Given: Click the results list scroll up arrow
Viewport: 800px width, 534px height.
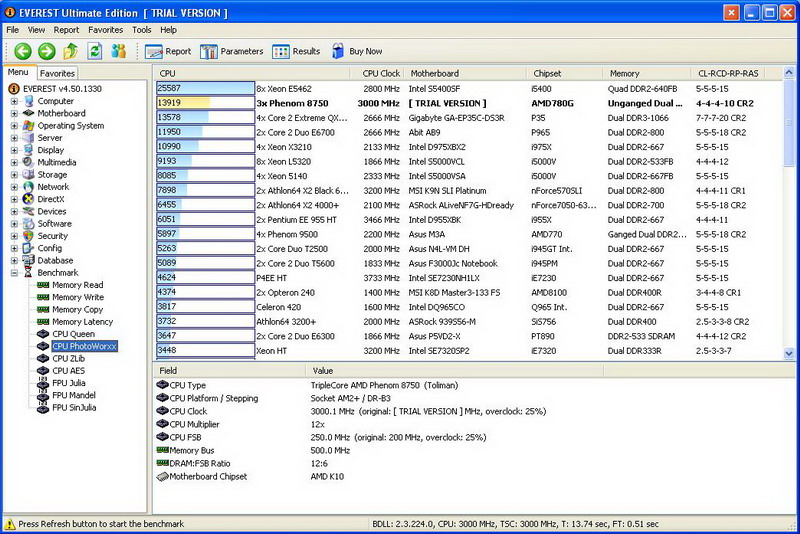Looking at the screenshot, I should 789,72.
